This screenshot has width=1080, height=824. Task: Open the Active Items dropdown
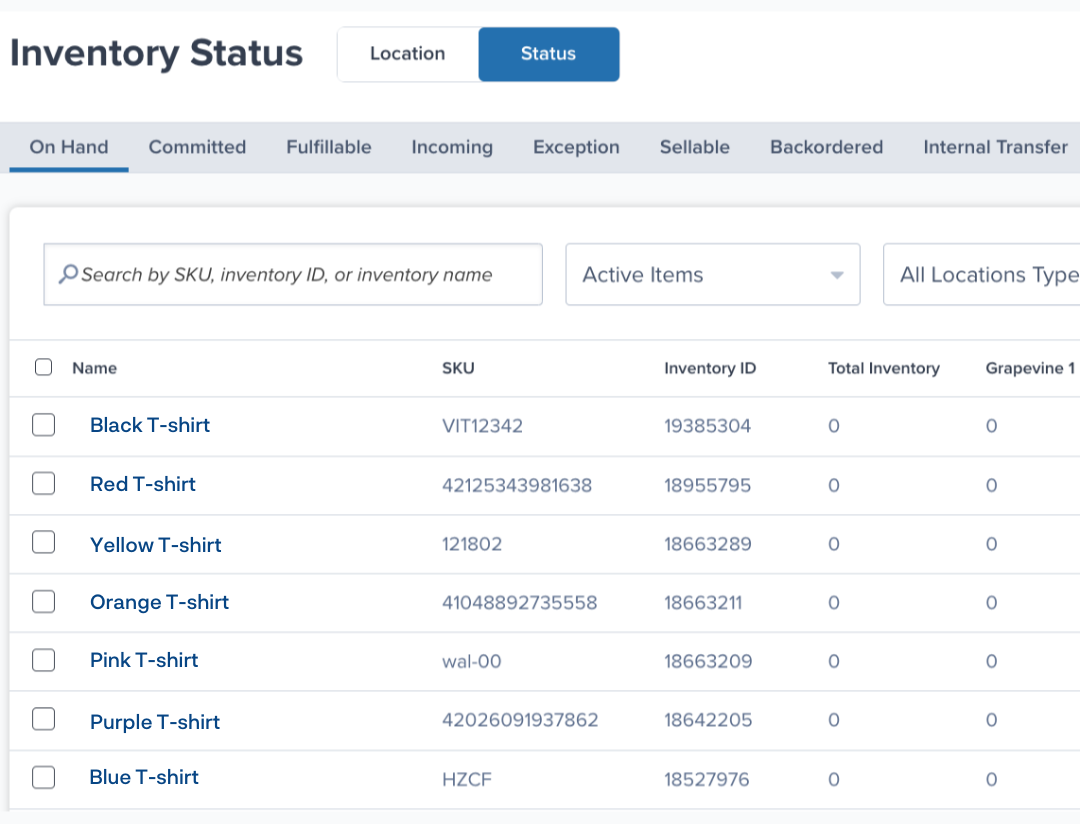pyautogui.click(x=712, y=275)
